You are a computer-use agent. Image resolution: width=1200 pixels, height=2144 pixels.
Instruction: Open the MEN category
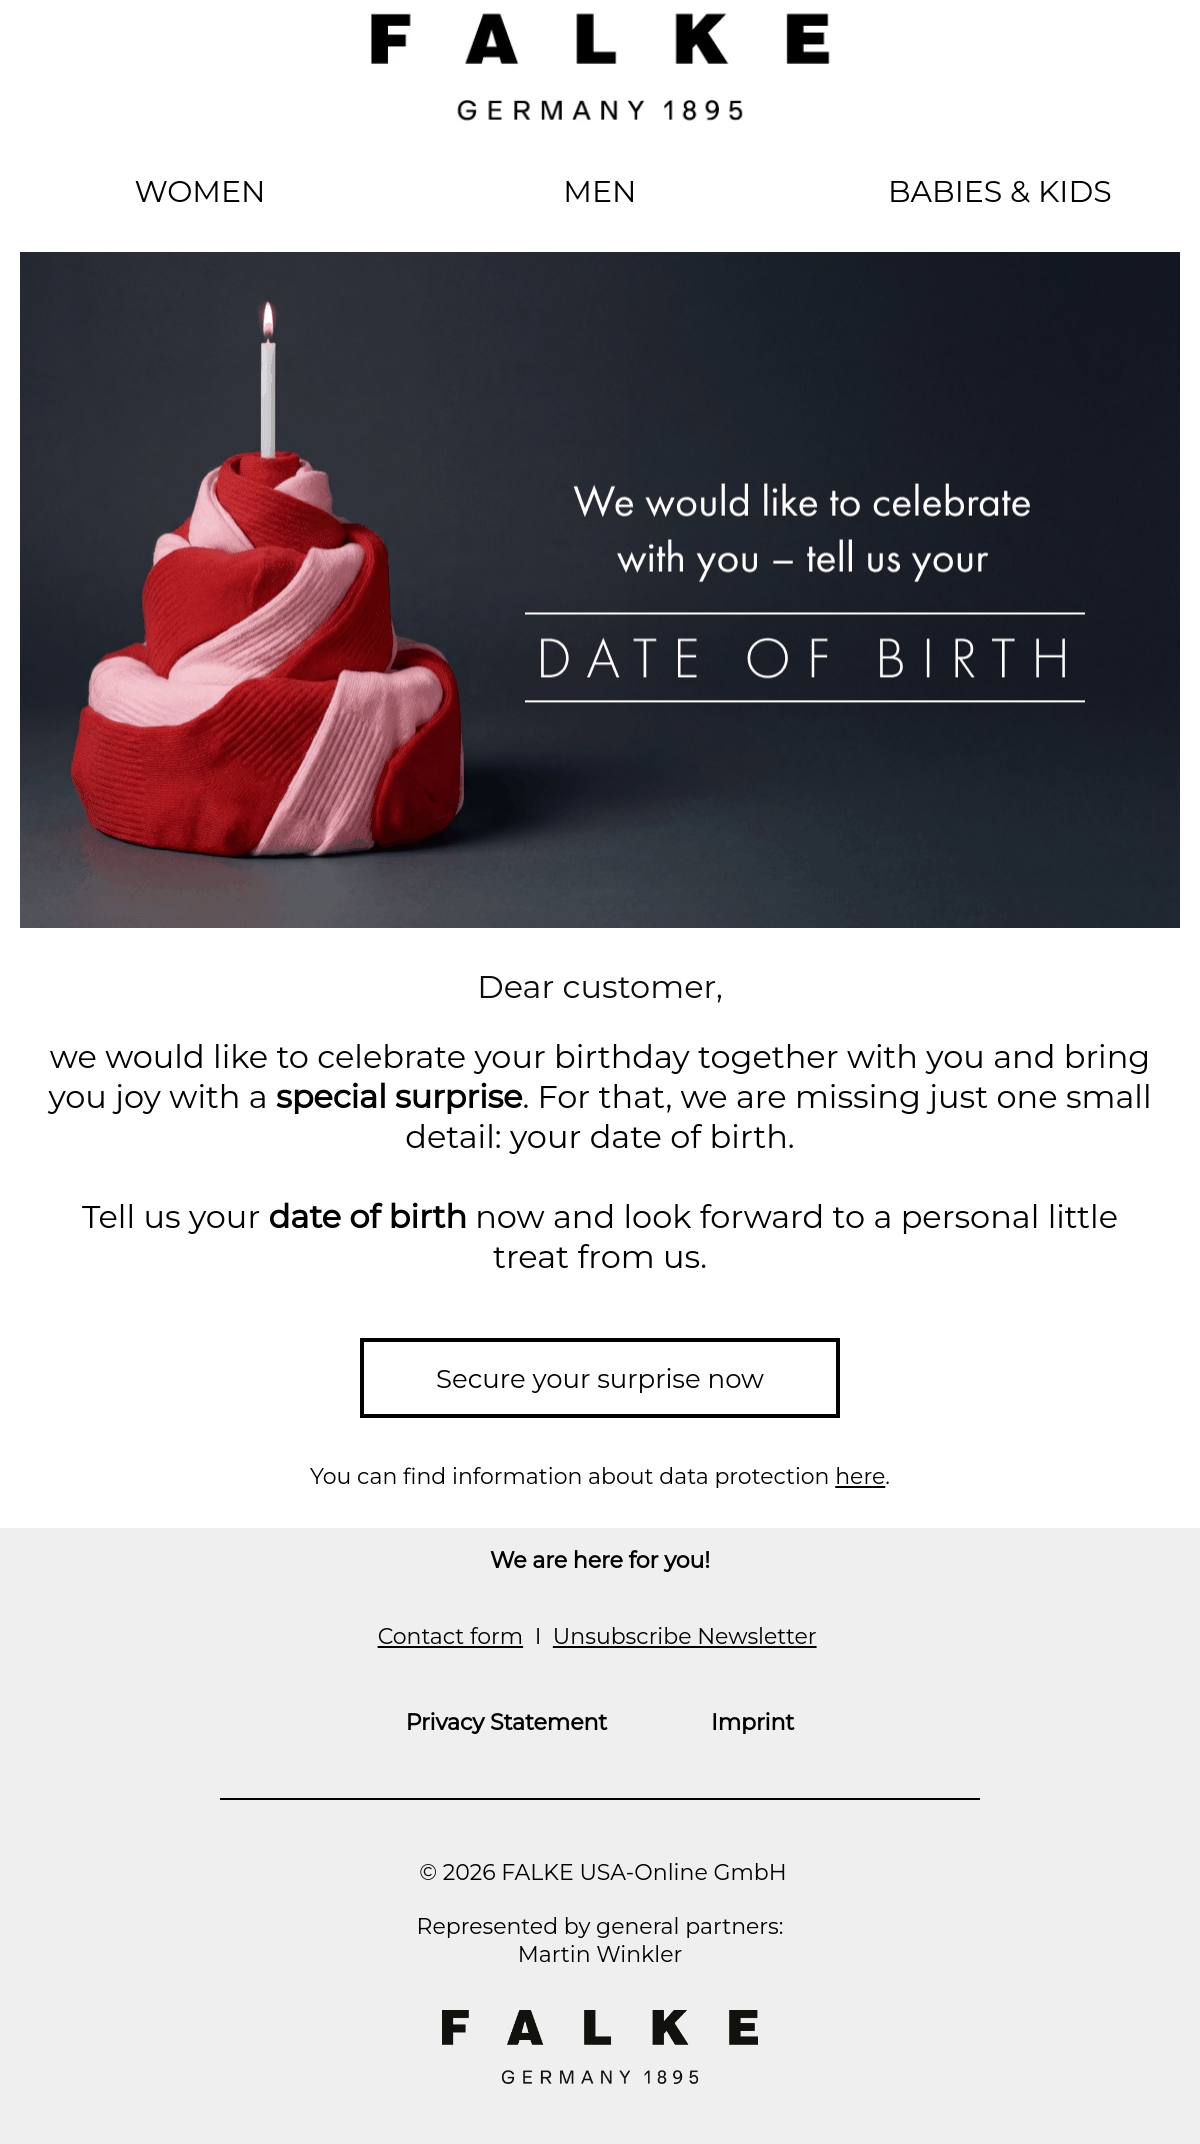pos(600,192)
